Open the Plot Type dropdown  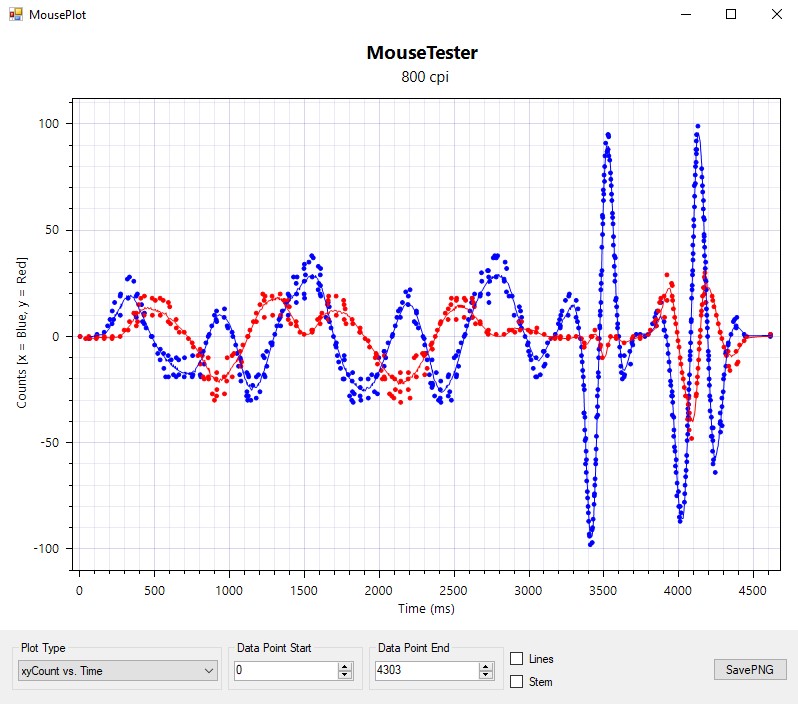(118, 671)
